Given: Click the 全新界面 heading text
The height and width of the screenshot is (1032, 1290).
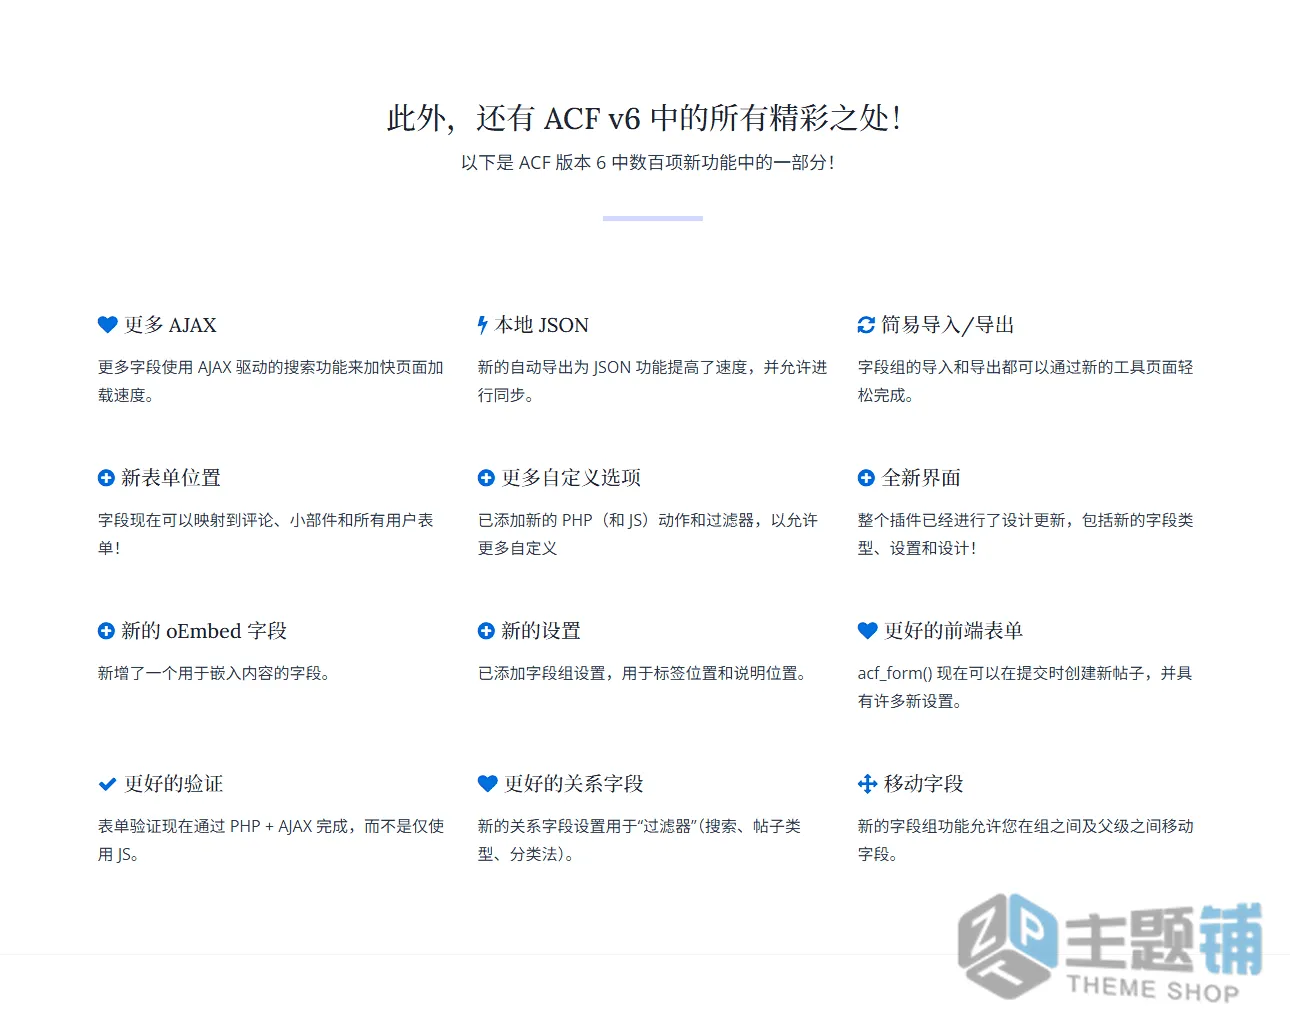Looking at the screenshot, I should pos(921,478).
